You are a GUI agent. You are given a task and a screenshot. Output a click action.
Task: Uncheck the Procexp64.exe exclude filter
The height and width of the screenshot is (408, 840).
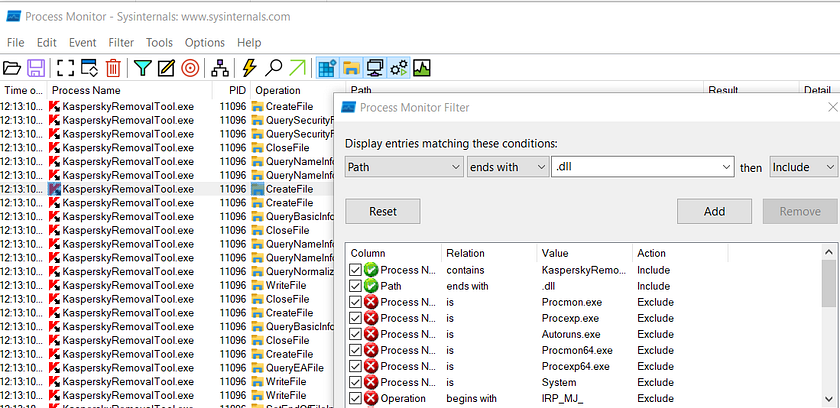[x=355, y=366]
